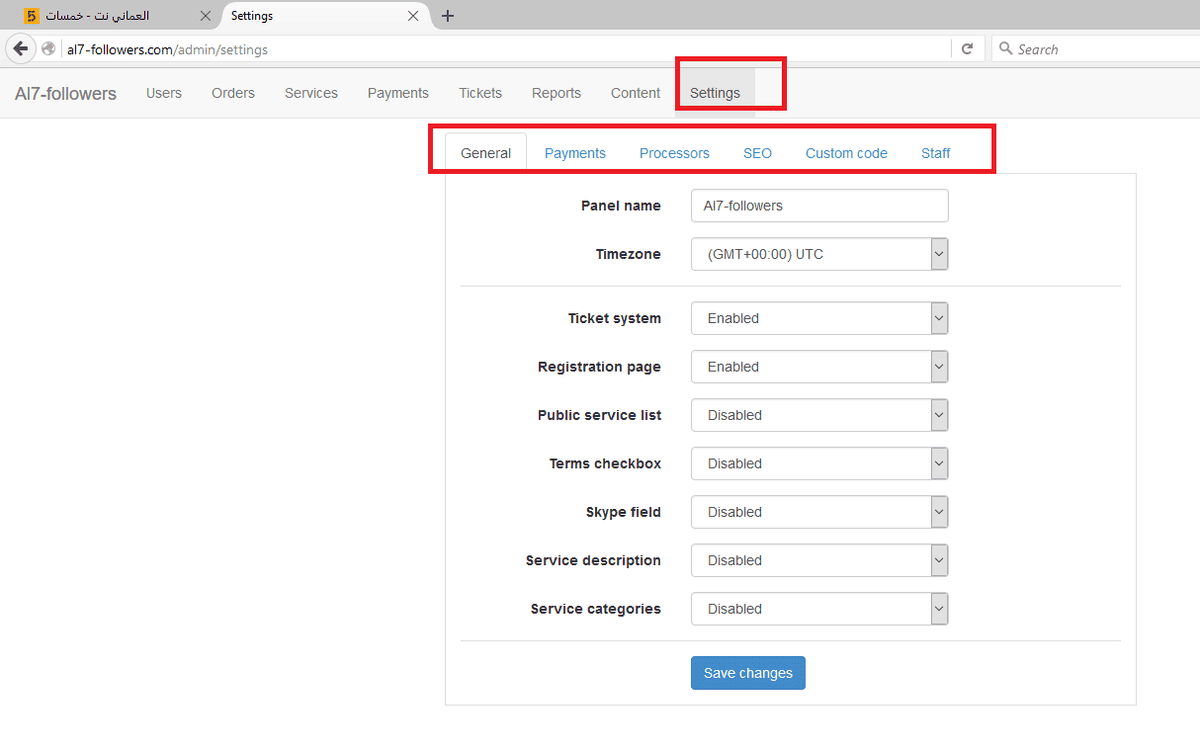Close the Settings browser tab

(x=412, y=16)
